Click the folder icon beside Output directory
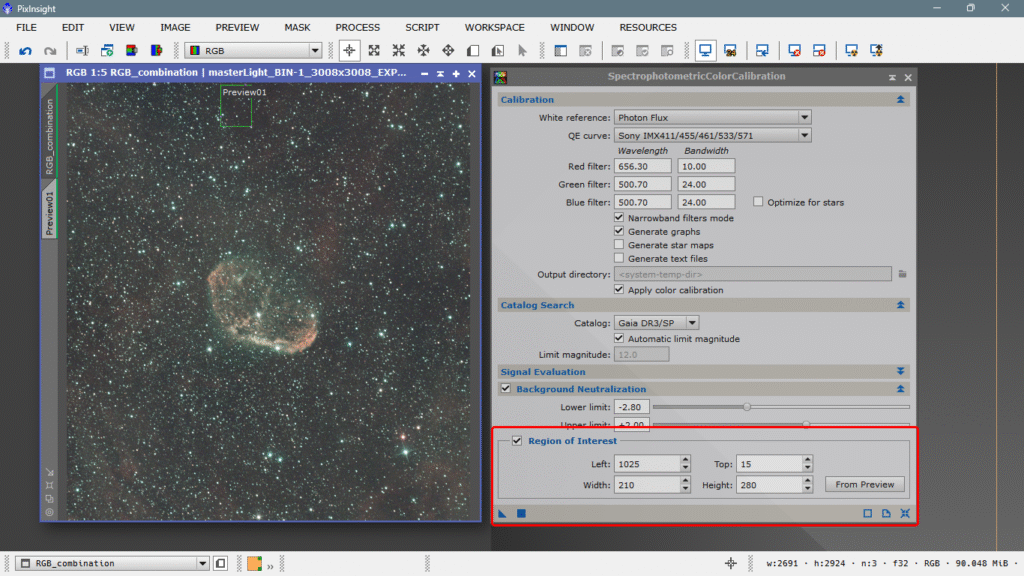Screen dimensions: 1024x576 [x=902, y=274]
